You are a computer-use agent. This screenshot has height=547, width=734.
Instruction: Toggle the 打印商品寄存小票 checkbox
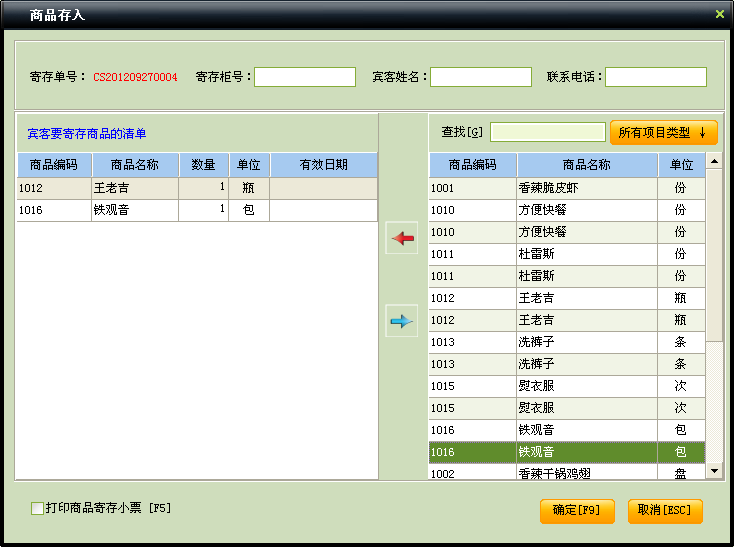38,509
